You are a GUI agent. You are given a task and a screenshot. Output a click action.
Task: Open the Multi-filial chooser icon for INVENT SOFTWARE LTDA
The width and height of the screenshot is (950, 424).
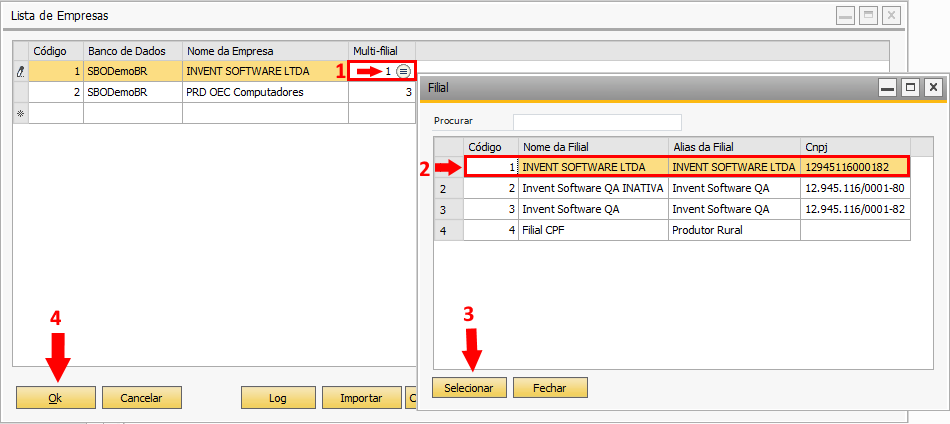coord(403,71)
